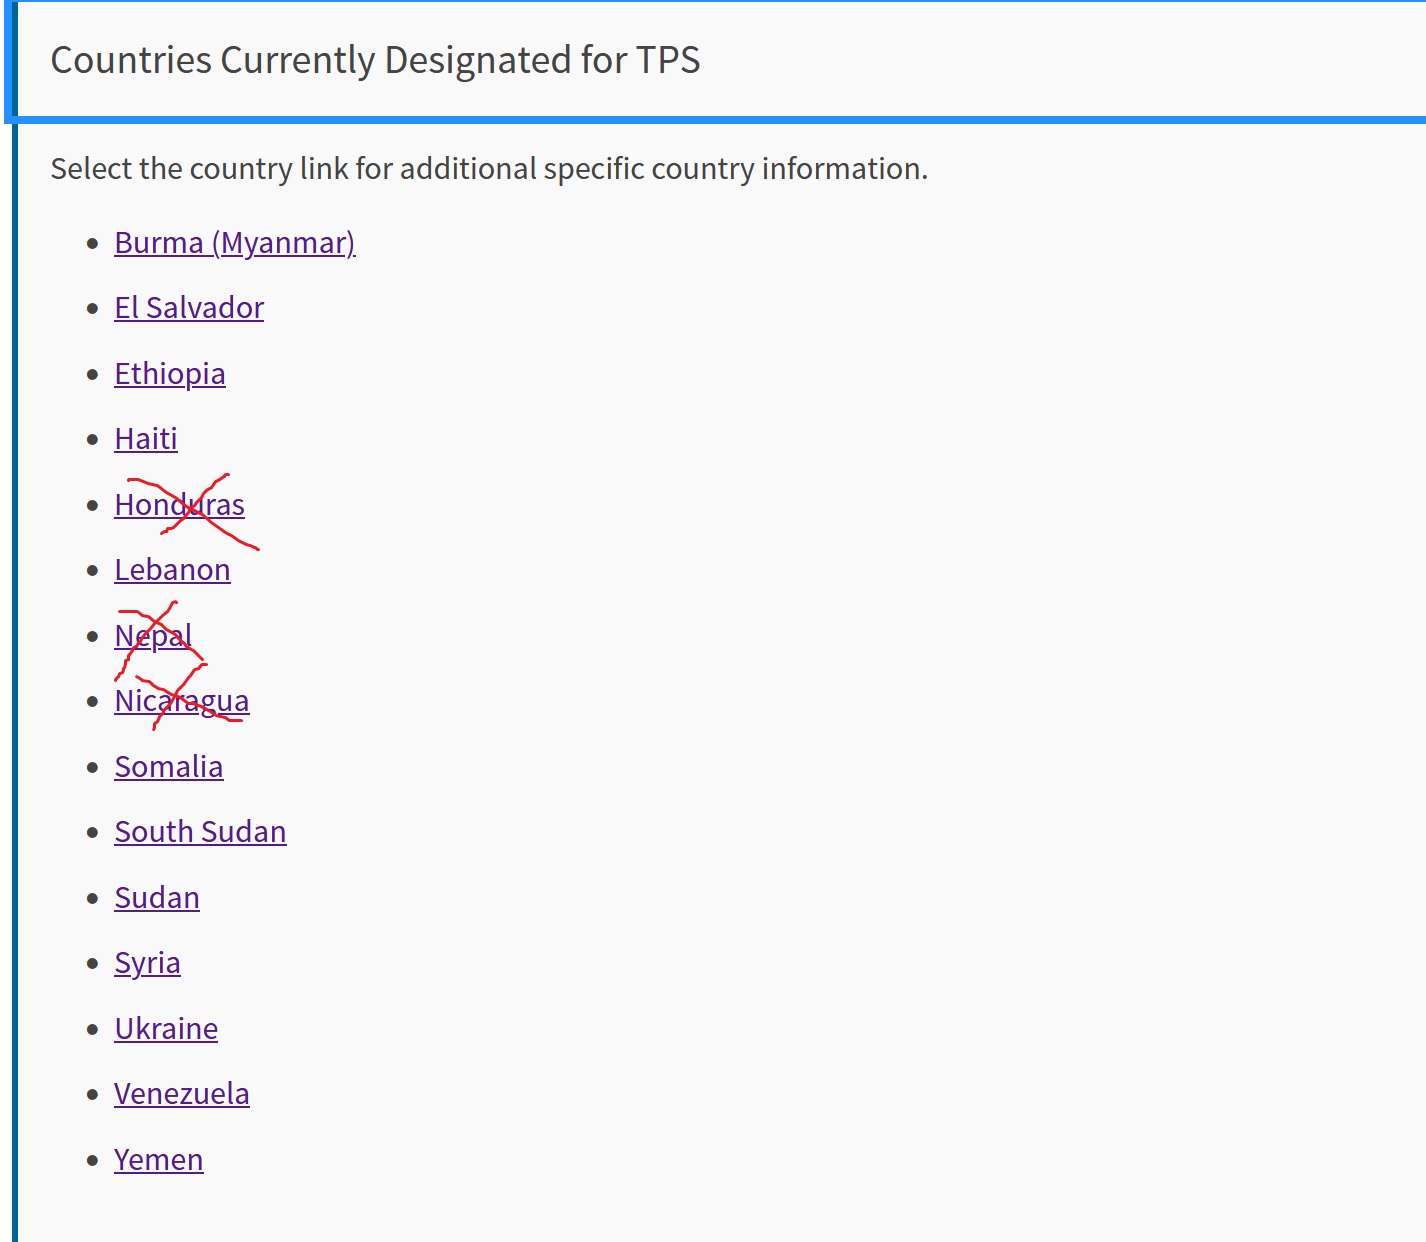
Task: Open the Sudan country link
Action: [x=157, y=898]
